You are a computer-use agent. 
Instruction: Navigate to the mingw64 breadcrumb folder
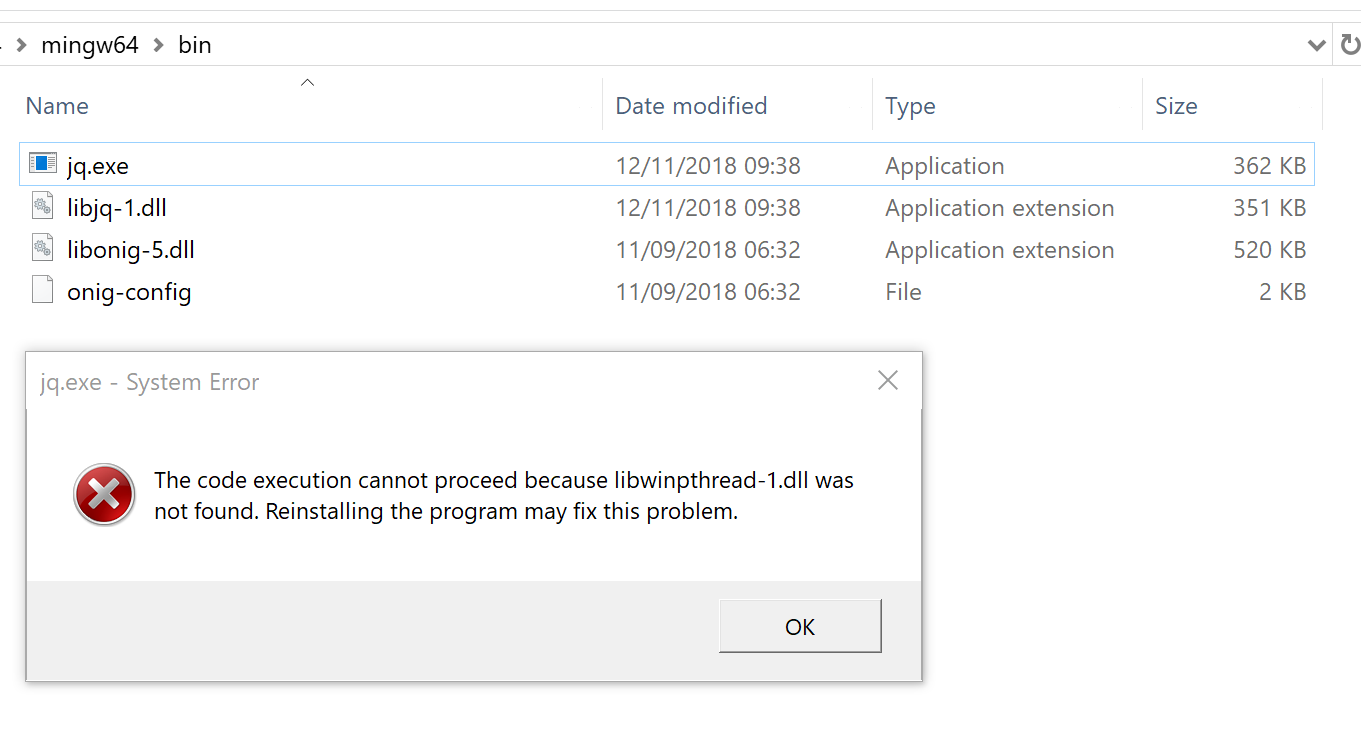[x=90, y=44]
